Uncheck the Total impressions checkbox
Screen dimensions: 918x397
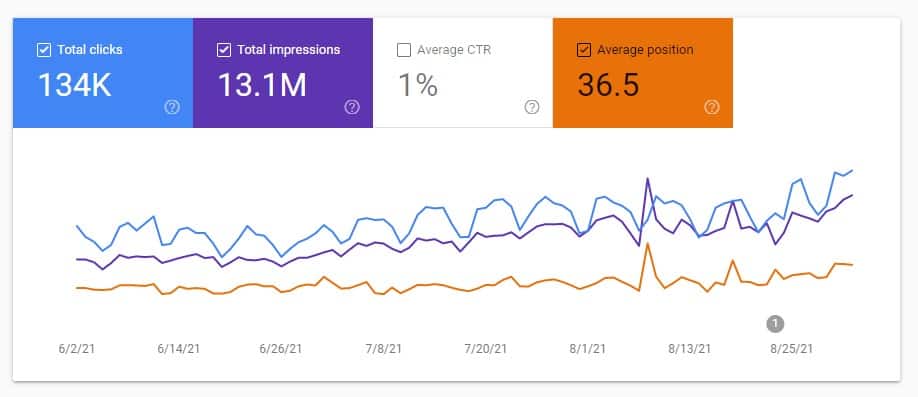pos(224,50)
